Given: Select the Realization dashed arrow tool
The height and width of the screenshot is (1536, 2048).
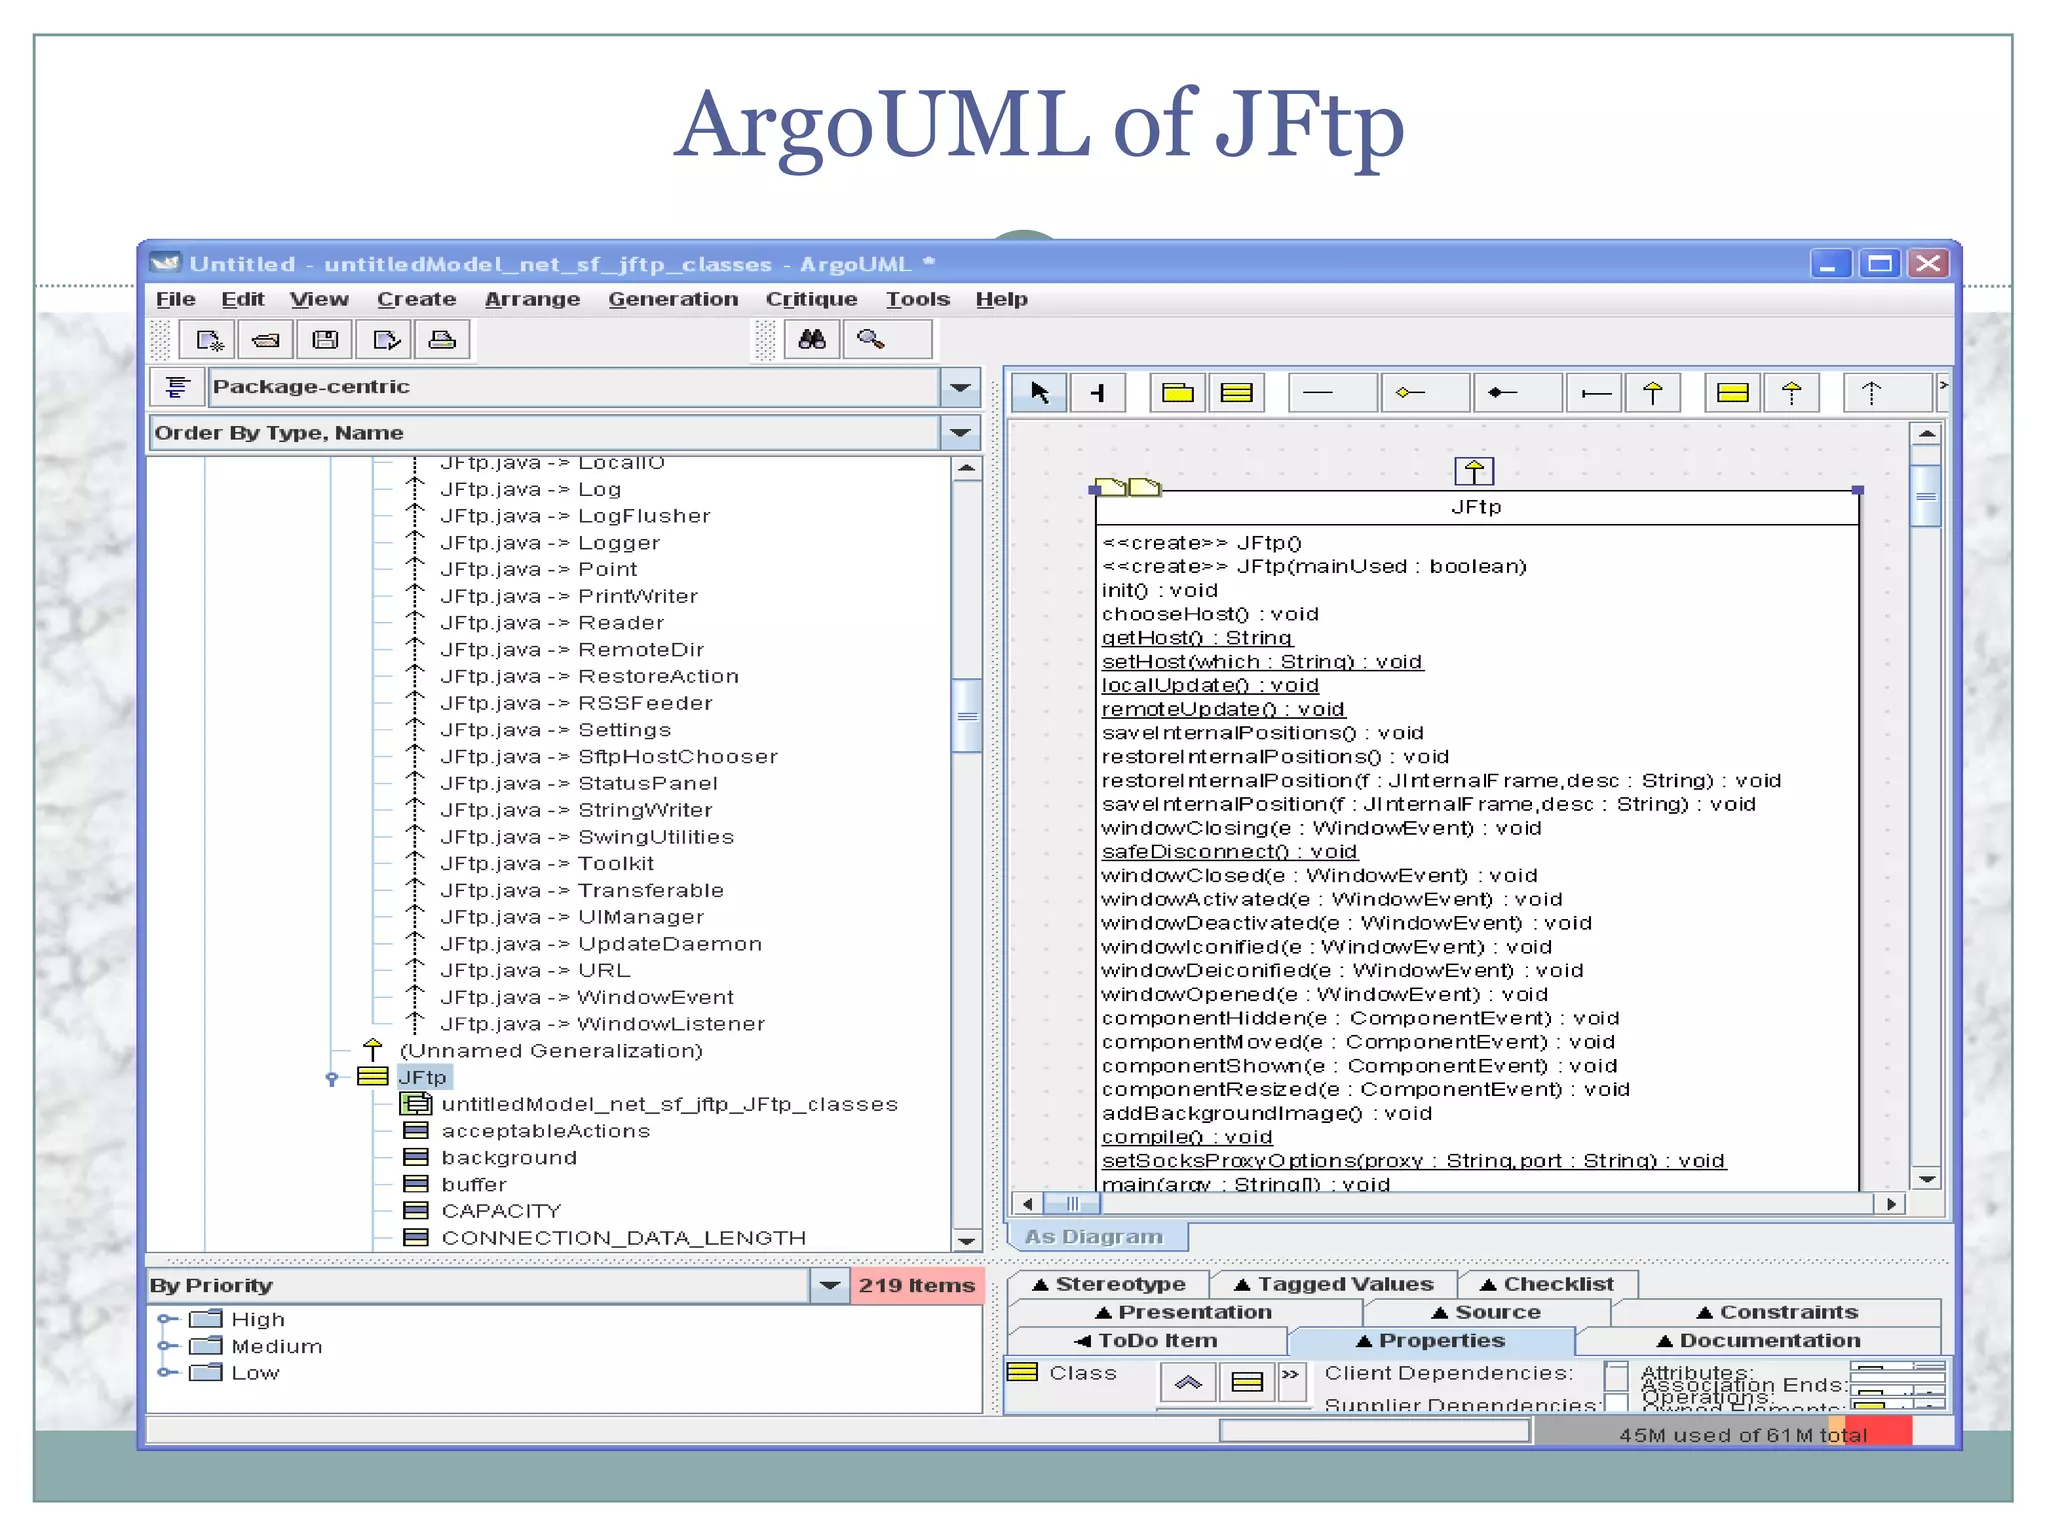Looking at the screenshot, I should point(1792,393).
